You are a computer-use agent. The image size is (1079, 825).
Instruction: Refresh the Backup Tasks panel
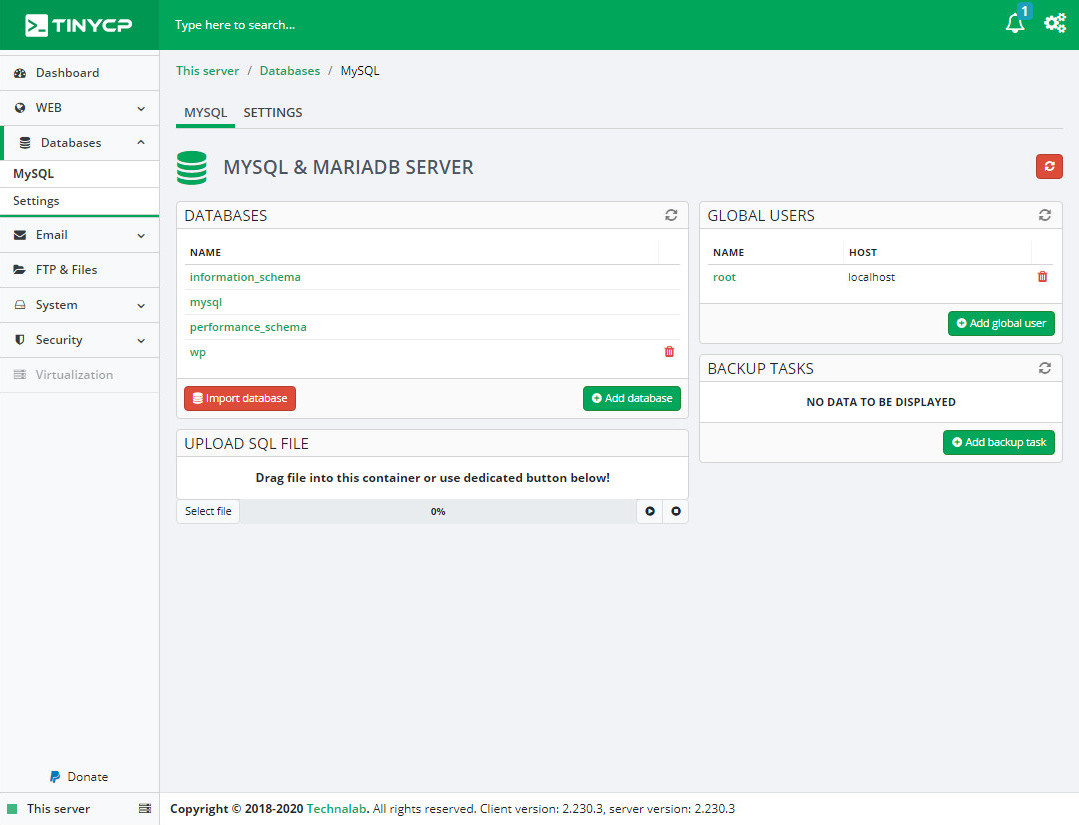1045,368
